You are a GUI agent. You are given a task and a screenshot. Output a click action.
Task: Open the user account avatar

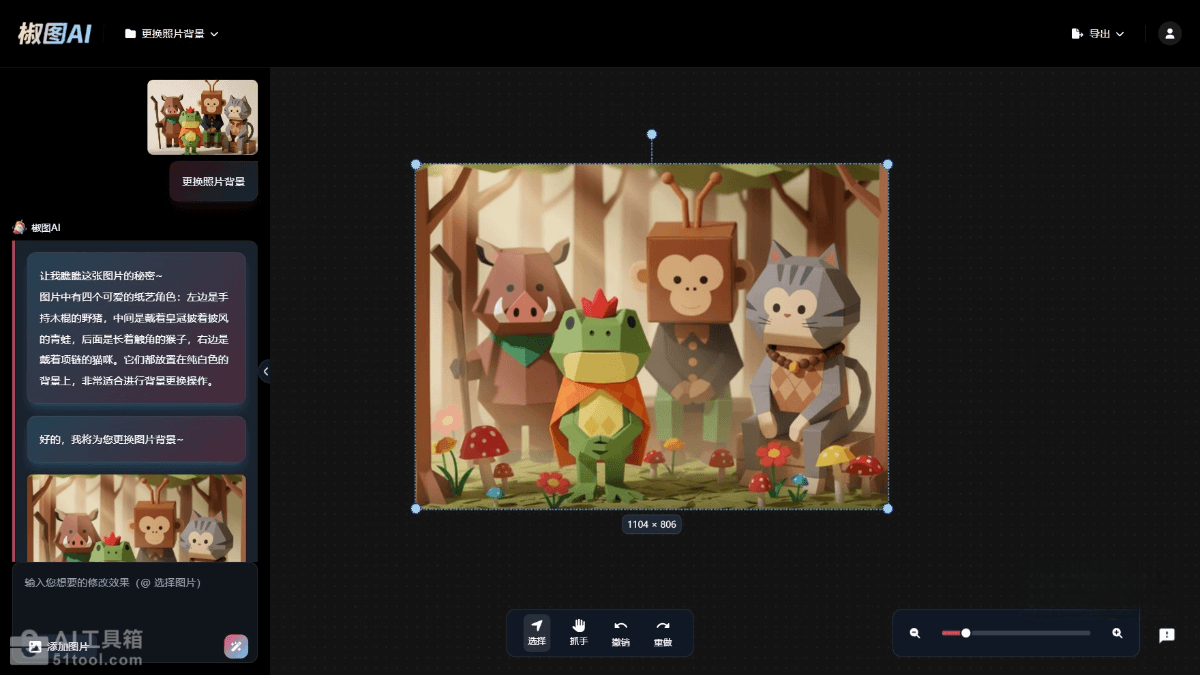(1169, 33)
